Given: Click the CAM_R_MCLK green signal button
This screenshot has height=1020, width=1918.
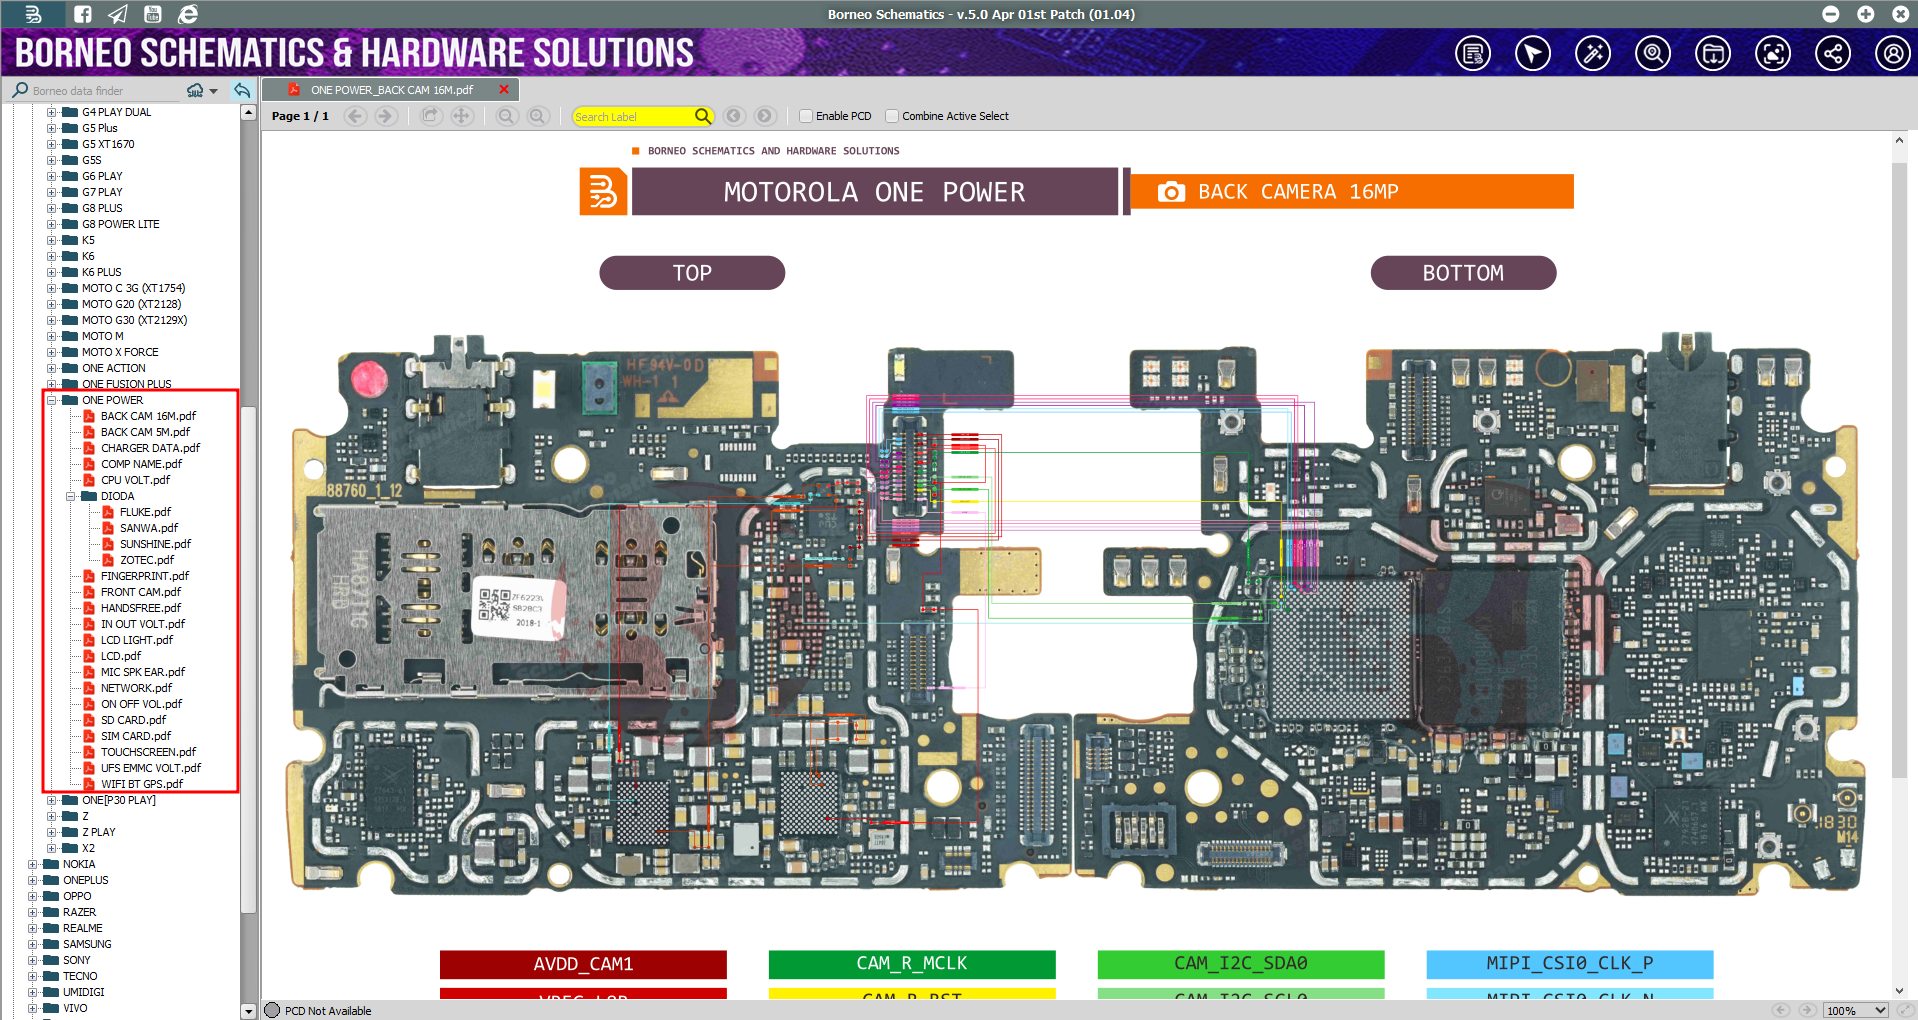Looking at the screenshot, I should (911, 964).
